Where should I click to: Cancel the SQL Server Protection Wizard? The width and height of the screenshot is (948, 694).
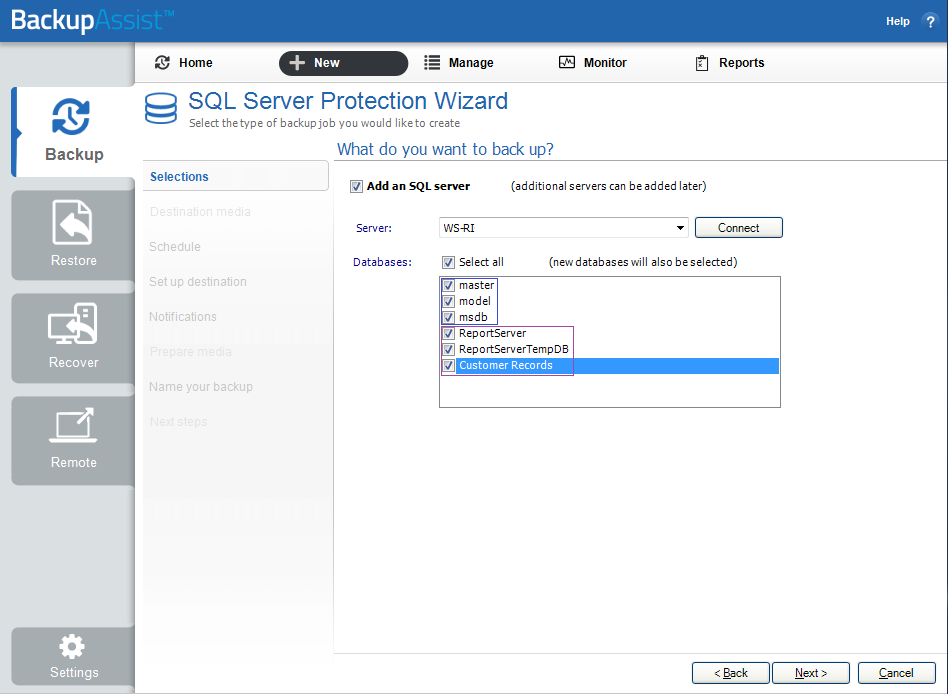click(x=897, y=673)
